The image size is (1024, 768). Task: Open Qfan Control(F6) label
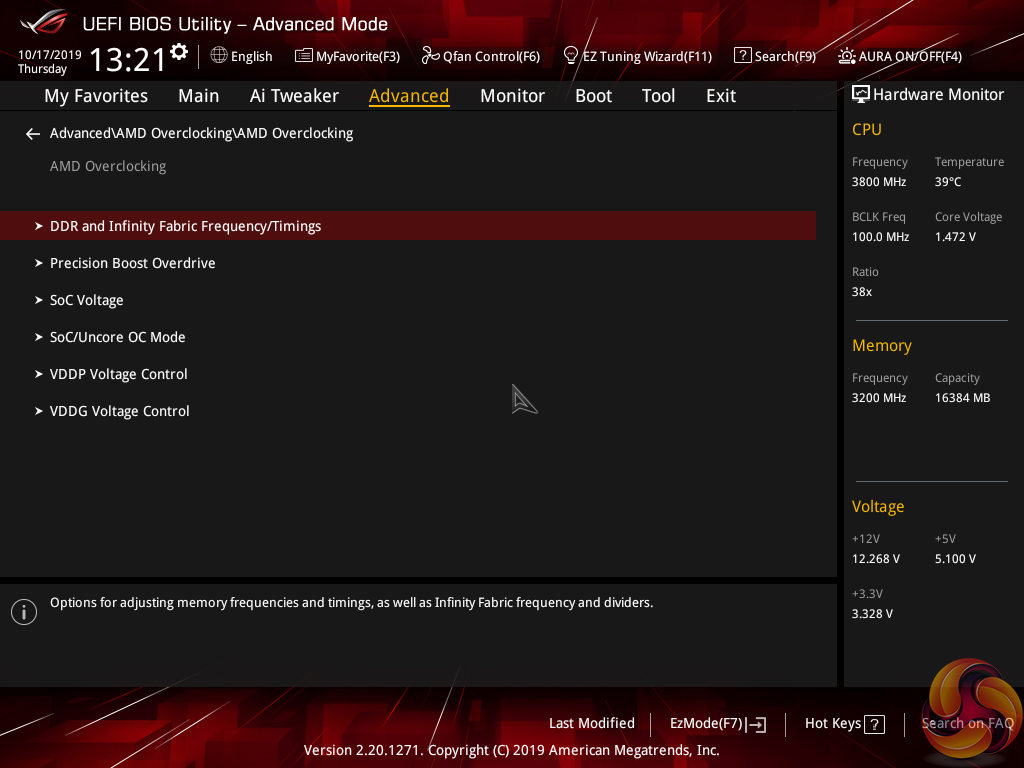click(491, 56)
